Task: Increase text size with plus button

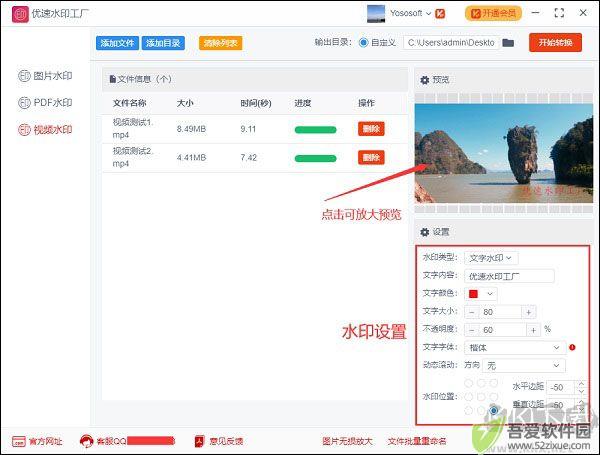Action: click(x=528, y=312)
